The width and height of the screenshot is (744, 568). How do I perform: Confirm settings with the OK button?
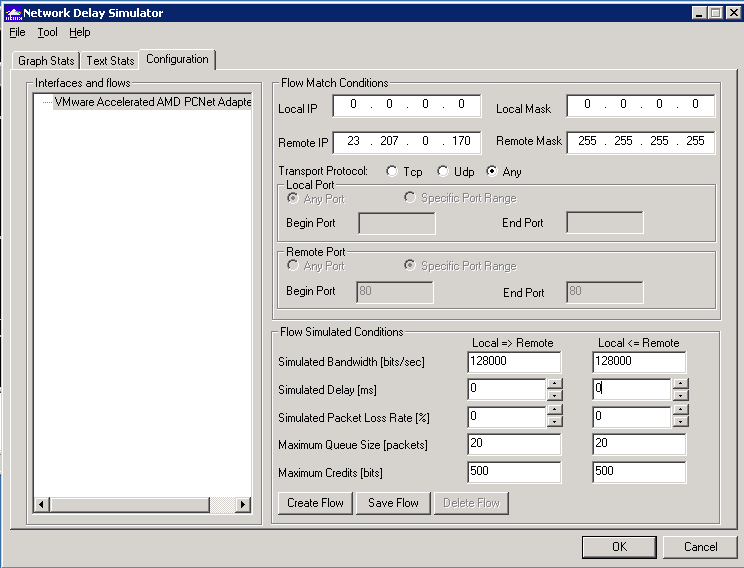tap(619, 547)
